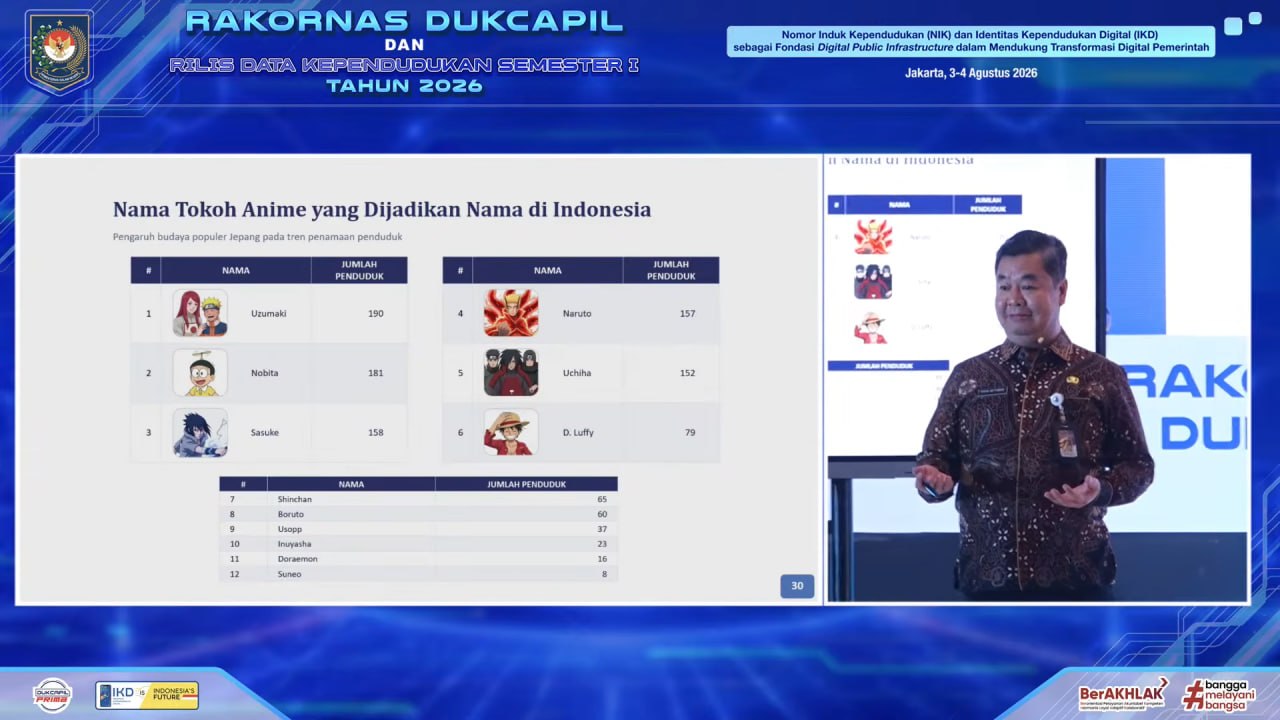Click the value "79" for D. Luffy
Image resolution: width=1280 pixels, height=720 pixels.
690,433
